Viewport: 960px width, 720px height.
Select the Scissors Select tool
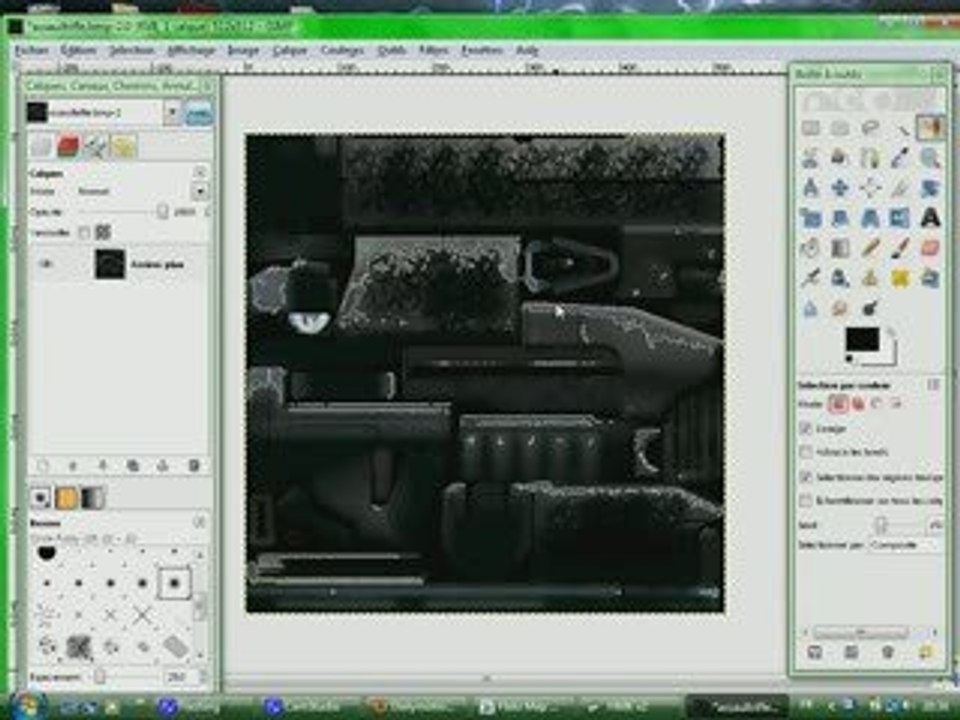(x=811, y=158)
